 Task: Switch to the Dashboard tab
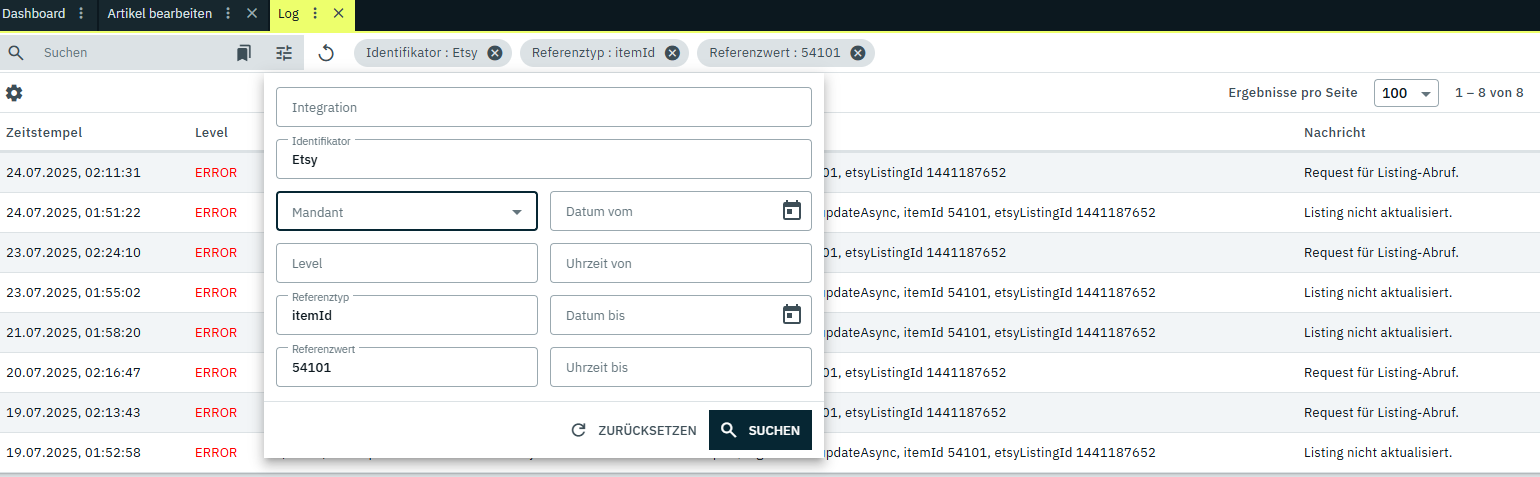[34, 14]
